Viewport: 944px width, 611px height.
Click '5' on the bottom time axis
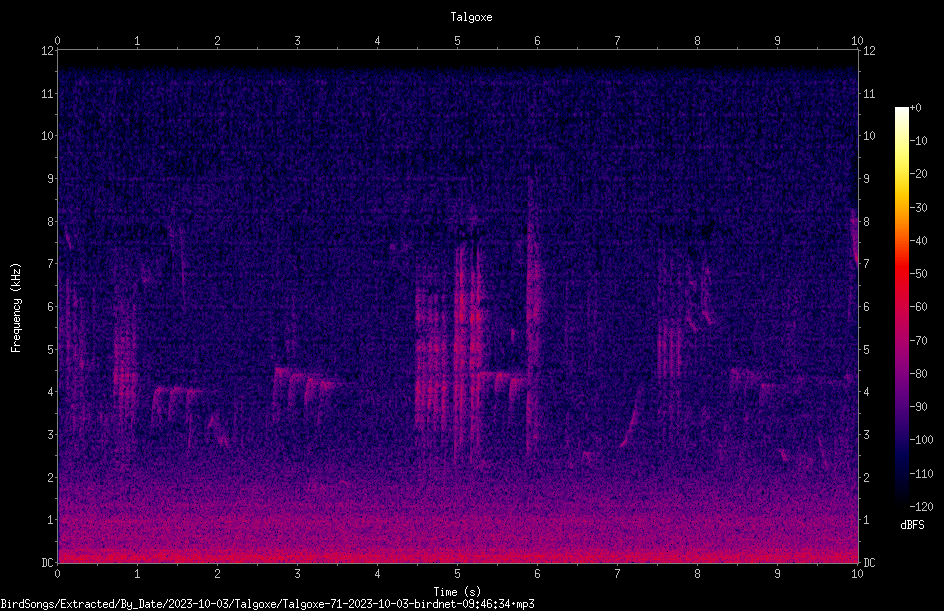pyautogui.click(x=458, y=574)
